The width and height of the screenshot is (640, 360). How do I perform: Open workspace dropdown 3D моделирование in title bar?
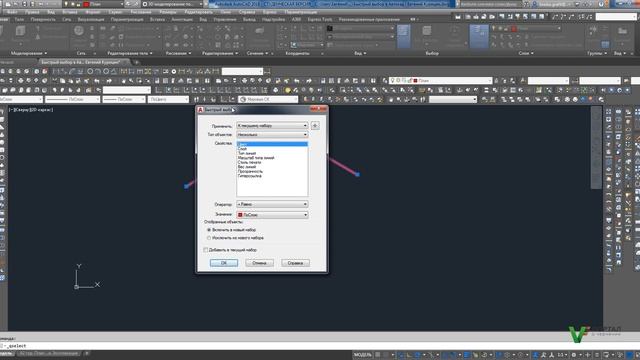click(x=172, y=4)
